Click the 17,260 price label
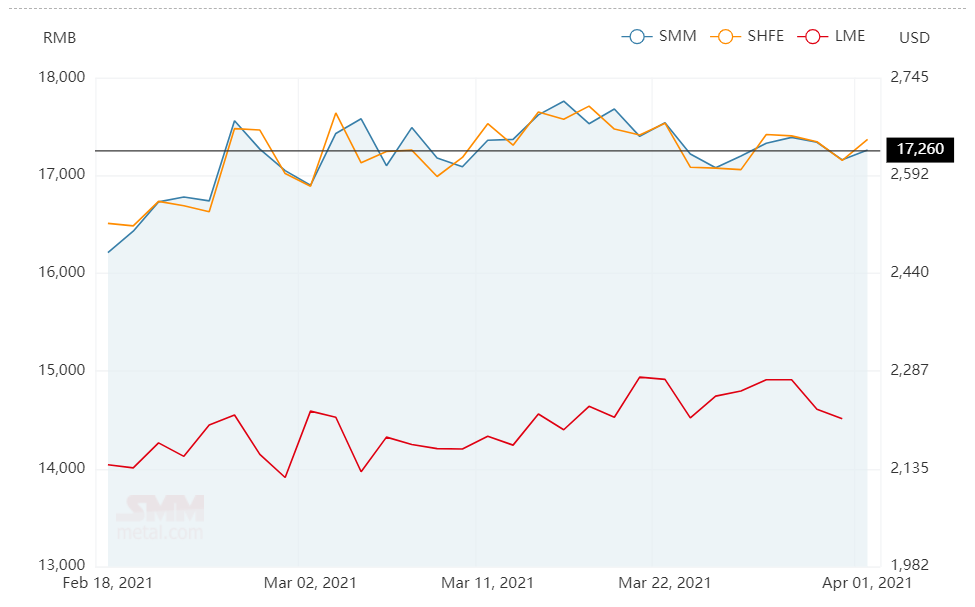975x607 pixels. 920,149
